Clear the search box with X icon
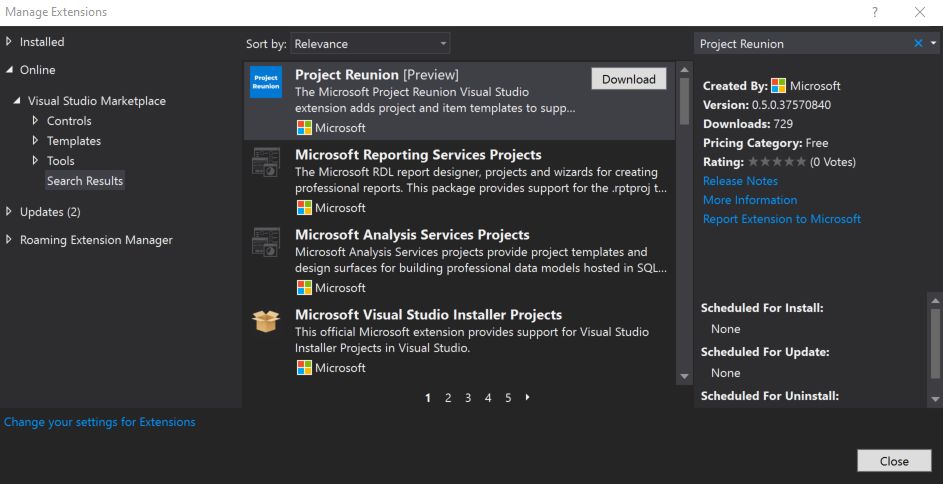 918,43
